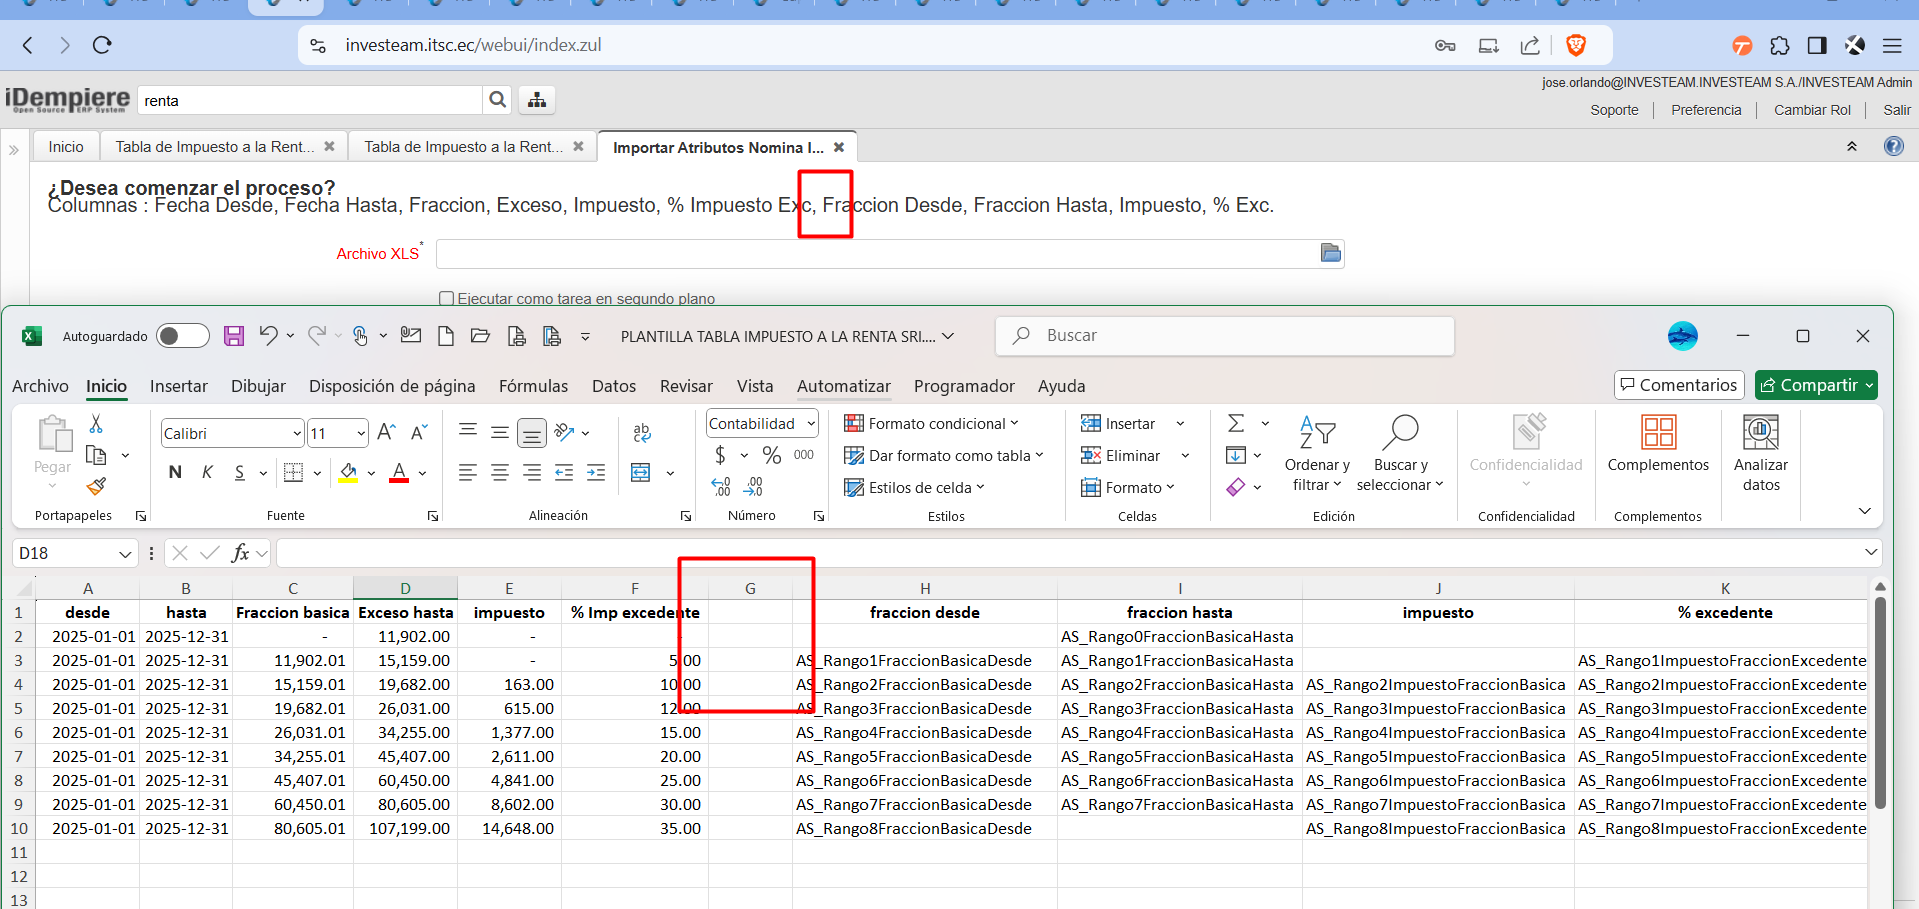Switch to first Tabla de Impuesto tab

(214, 147)
